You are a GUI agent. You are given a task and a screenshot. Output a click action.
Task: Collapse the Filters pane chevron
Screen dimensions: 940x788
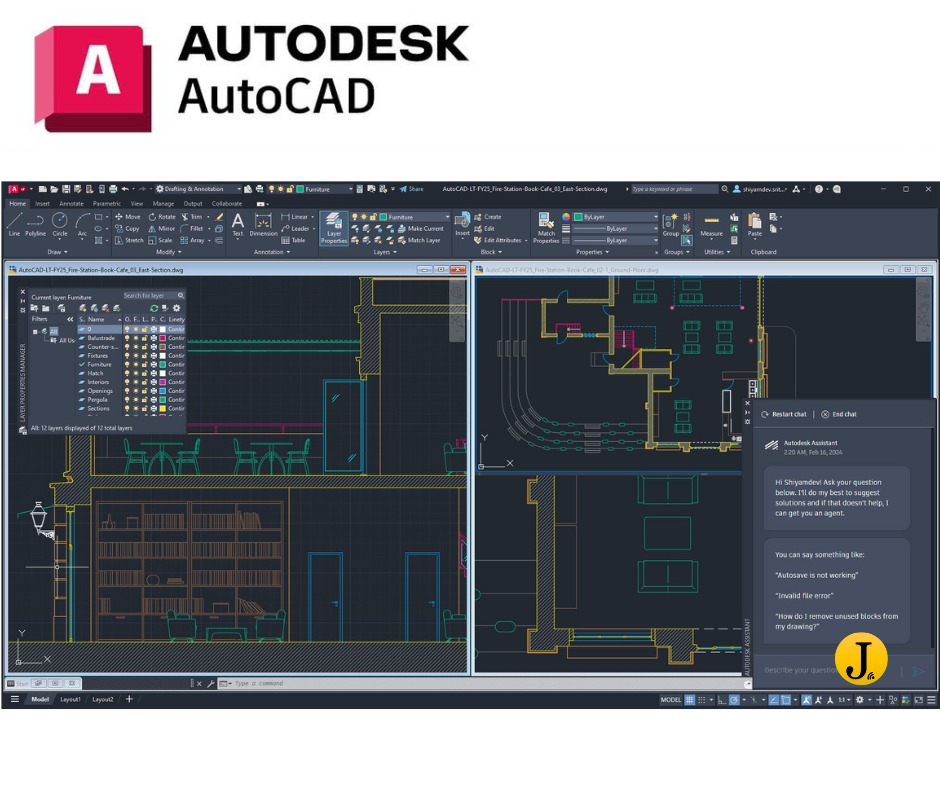pyautogui.click(x=70, y=320)
